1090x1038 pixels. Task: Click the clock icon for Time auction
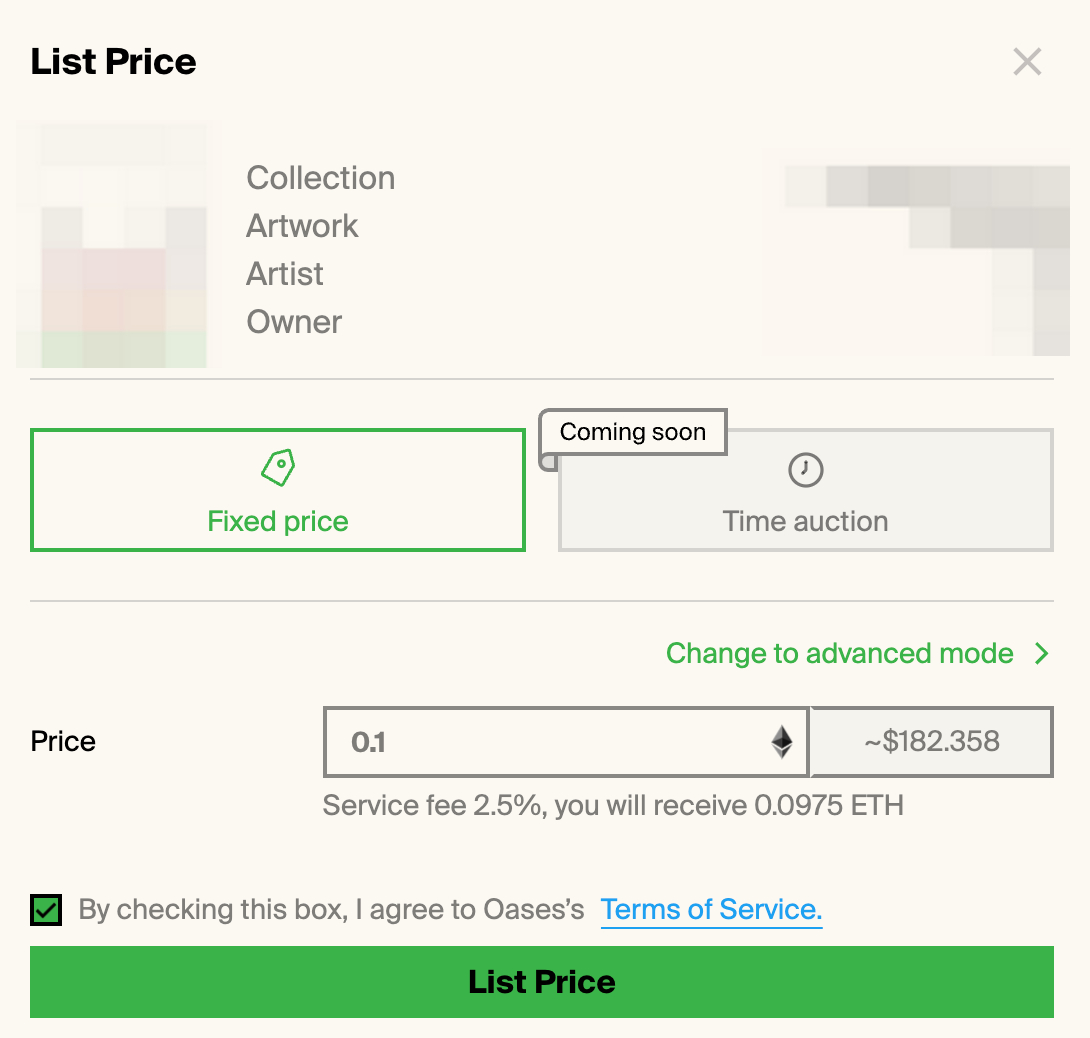tap(806, 470)
